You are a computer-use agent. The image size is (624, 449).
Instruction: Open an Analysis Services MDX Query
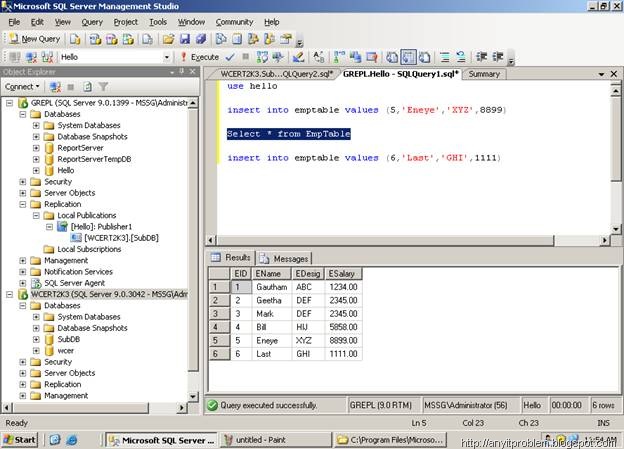[x=95, y=39]
